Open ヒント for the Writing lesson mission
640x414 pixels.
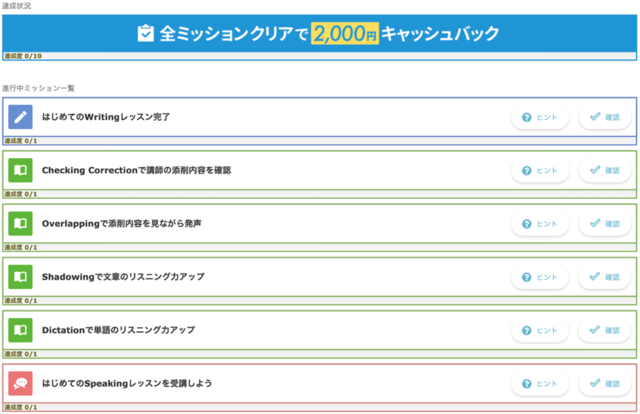click(540, 117)
